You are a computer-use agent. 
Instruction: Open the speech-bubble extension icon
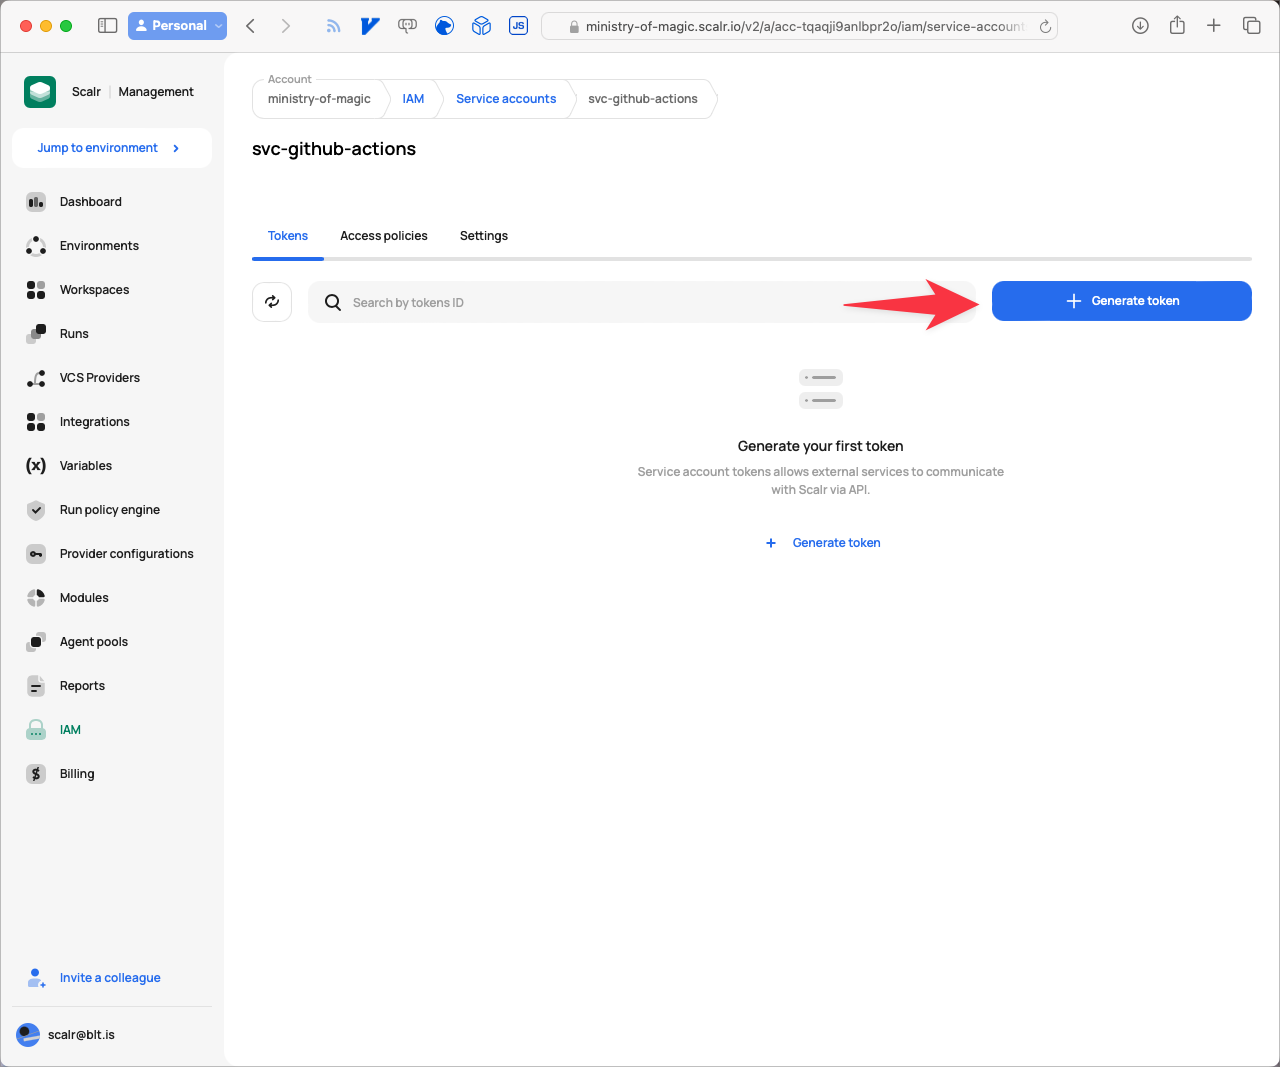407,26
